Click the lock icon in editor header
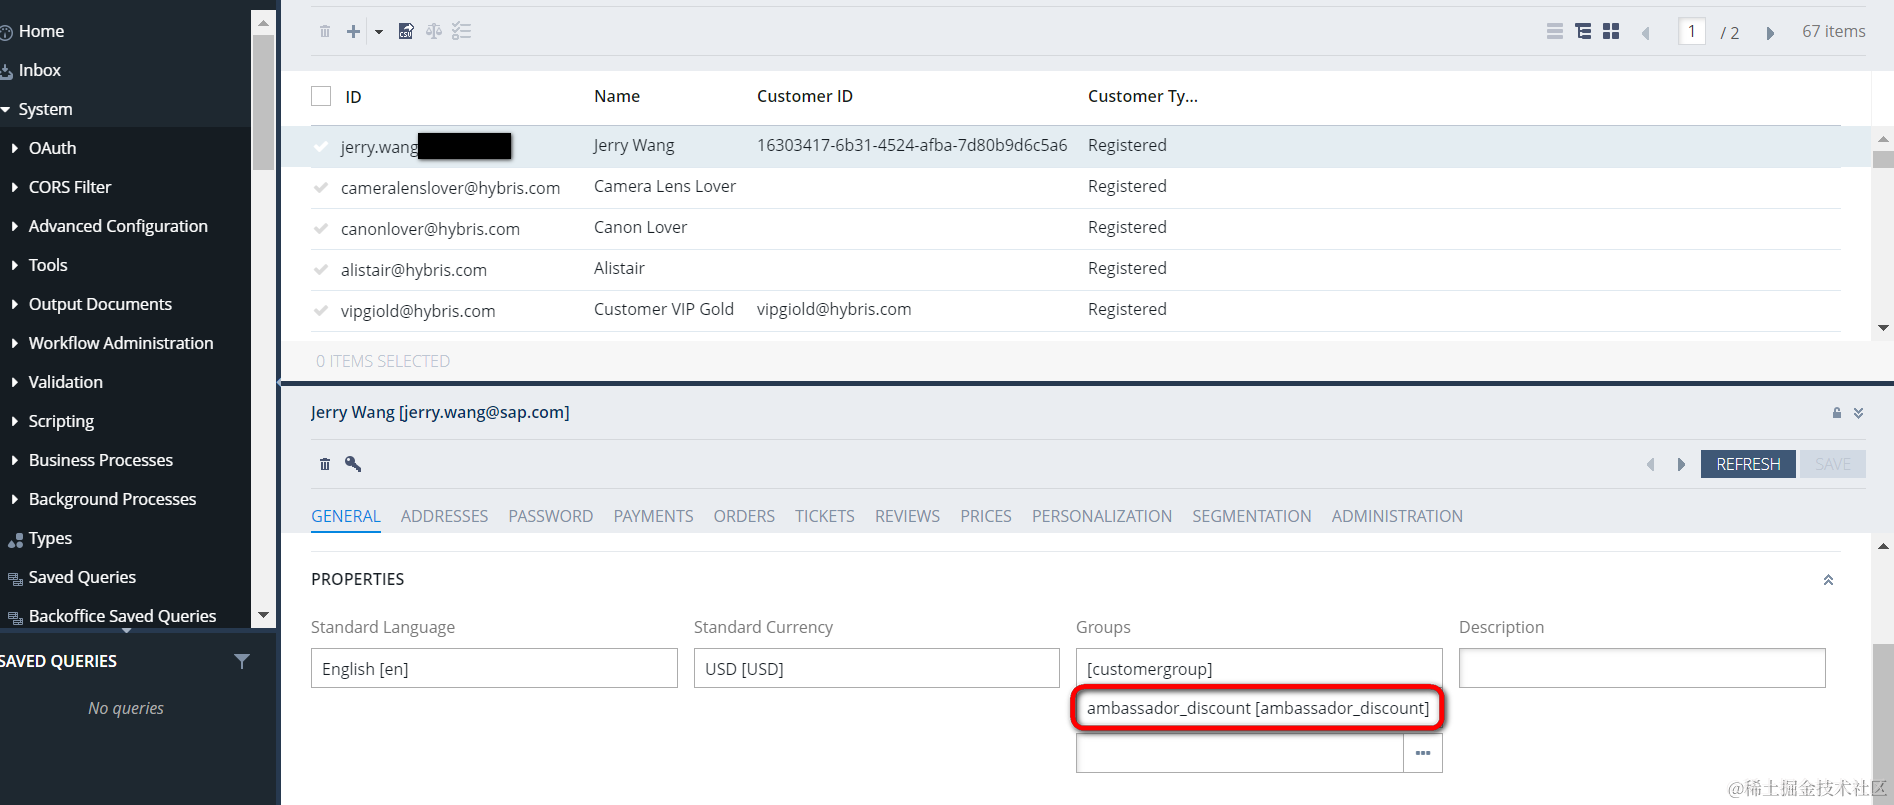Screen dimensions: 1894x805 coord(1837,413)
